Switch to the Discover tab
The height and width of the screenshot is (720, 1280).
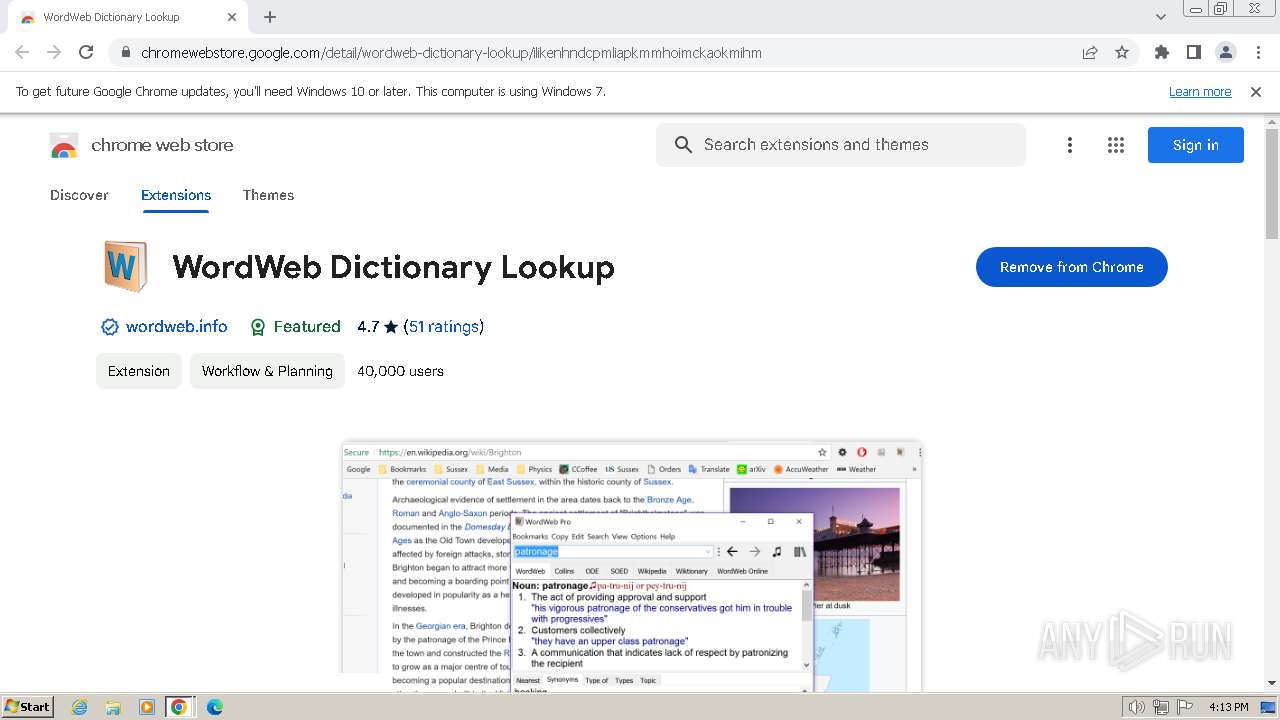(79, 195)
